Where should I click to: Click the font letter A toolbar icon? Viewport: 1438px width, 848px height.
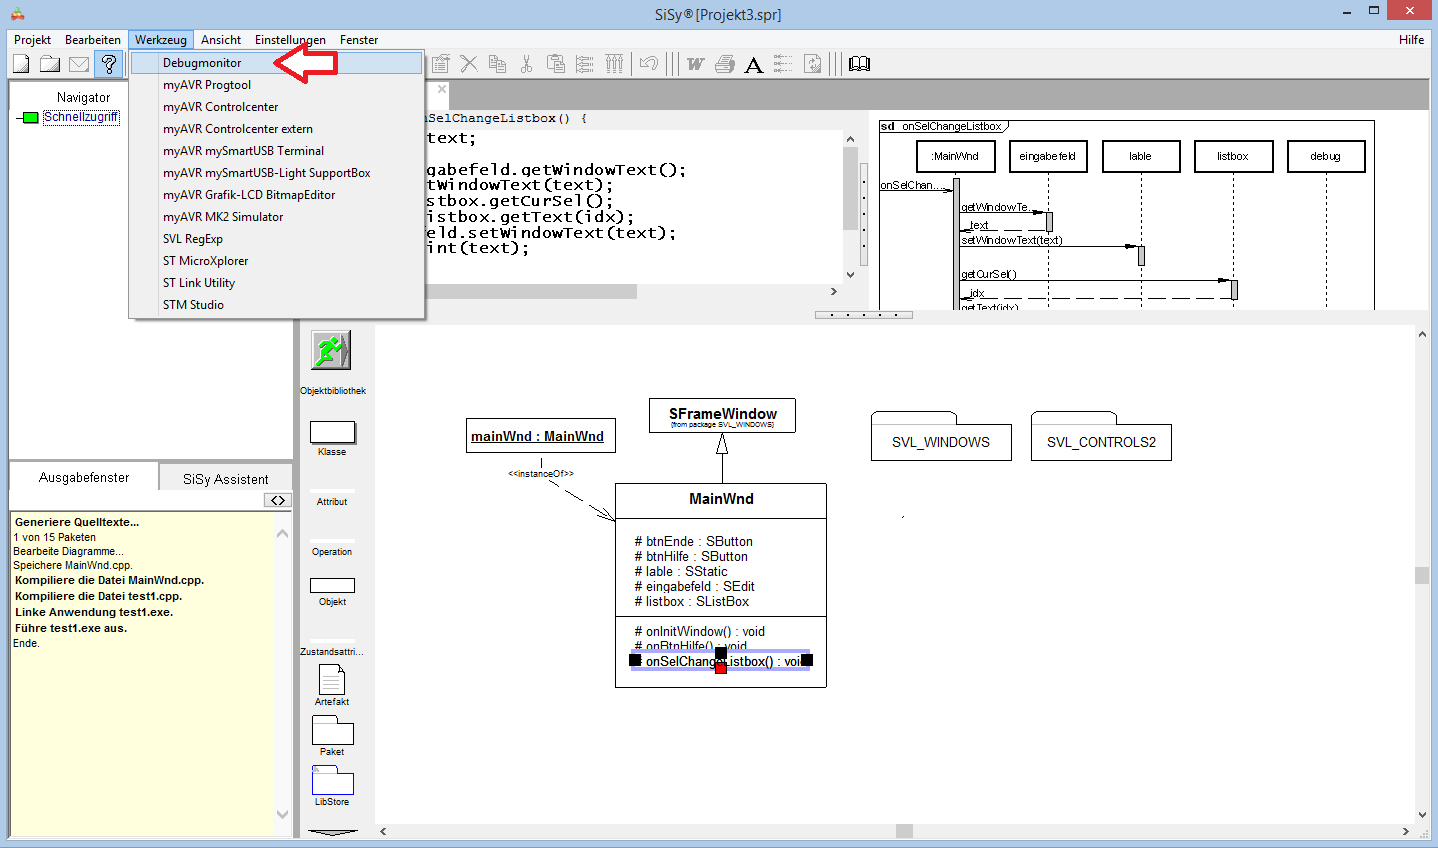pos(754,65)
